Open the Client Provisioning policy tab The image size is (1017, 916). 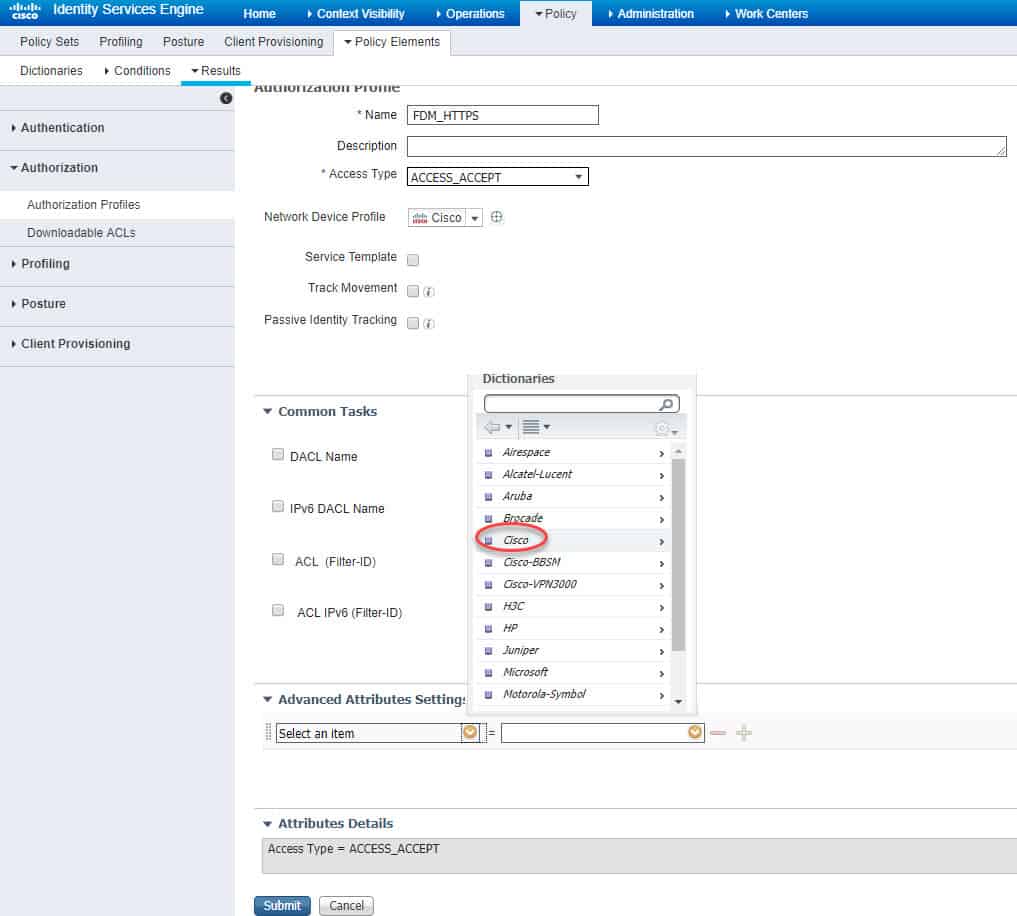pyautogui.click(x=274, y=42)
